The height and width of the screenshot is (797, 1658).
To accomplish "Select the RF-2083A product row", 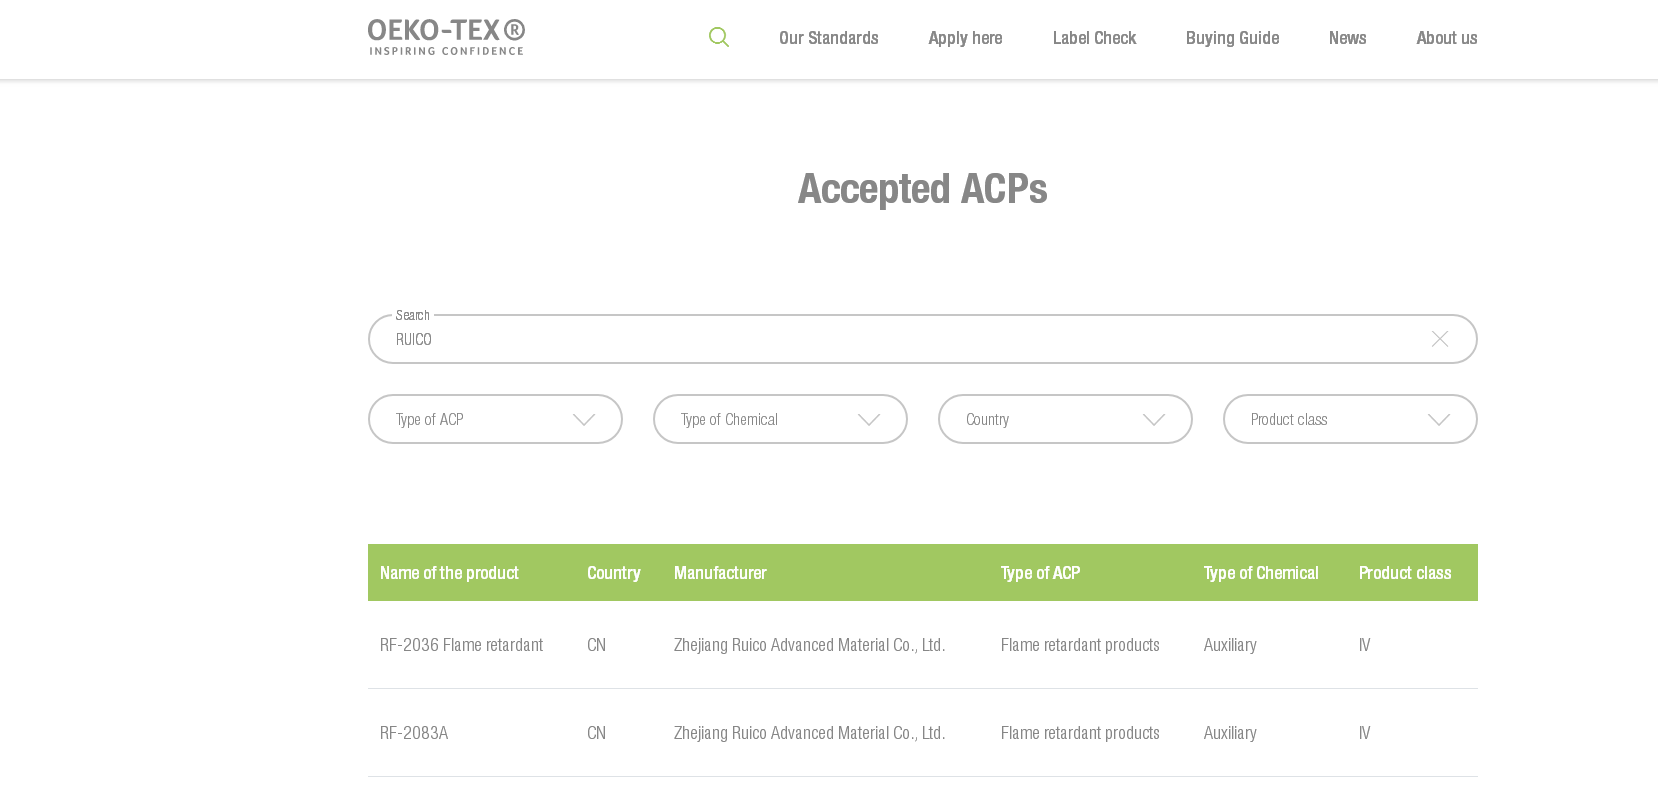I will point(414,733).
